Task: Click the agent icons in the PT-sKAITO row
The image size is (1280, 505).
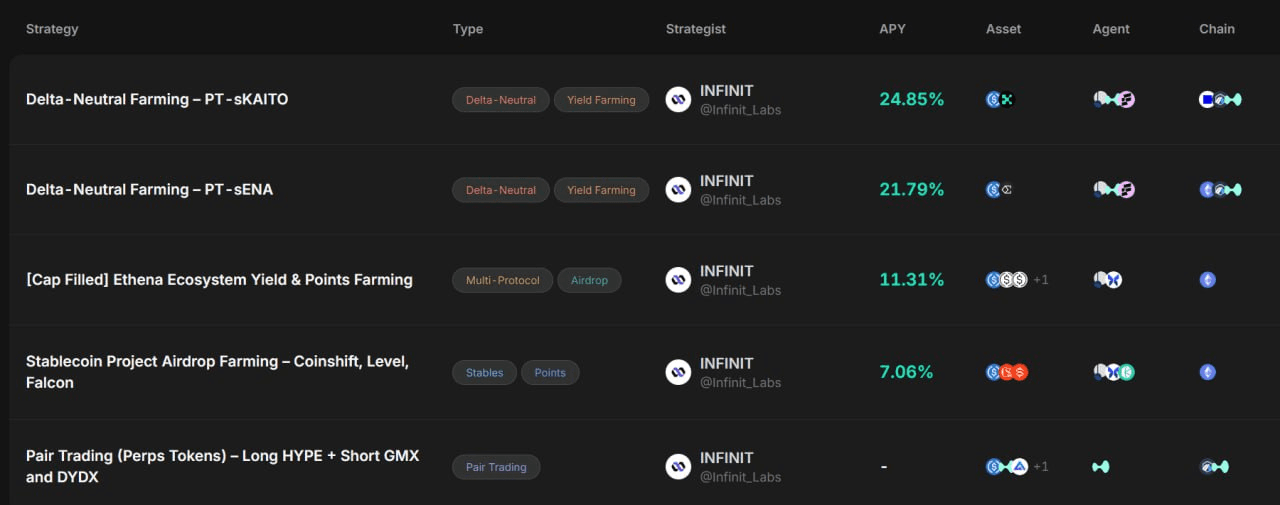Action: point(1114,99)
